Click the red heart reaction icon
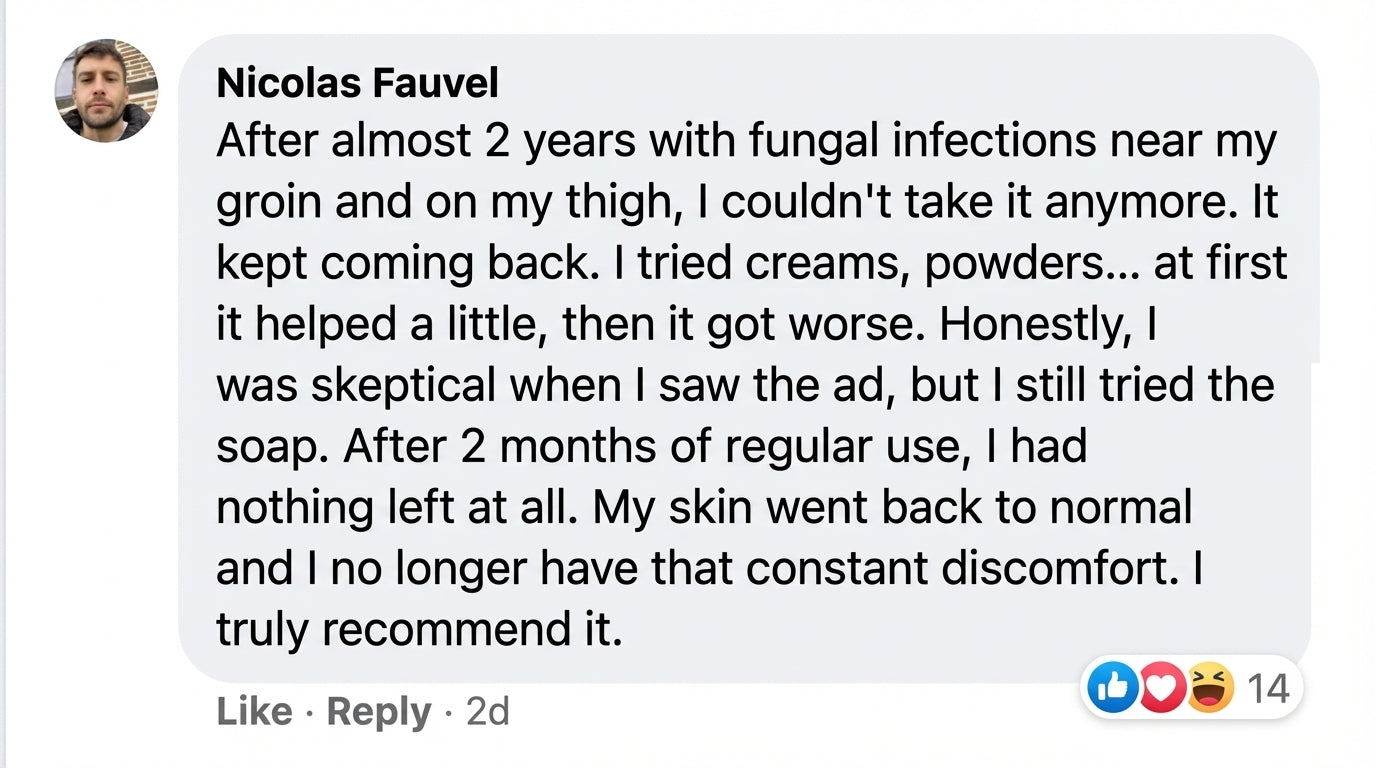Screen dimensions: 1376x768 pyautogui.click(x=1160, y=689)
